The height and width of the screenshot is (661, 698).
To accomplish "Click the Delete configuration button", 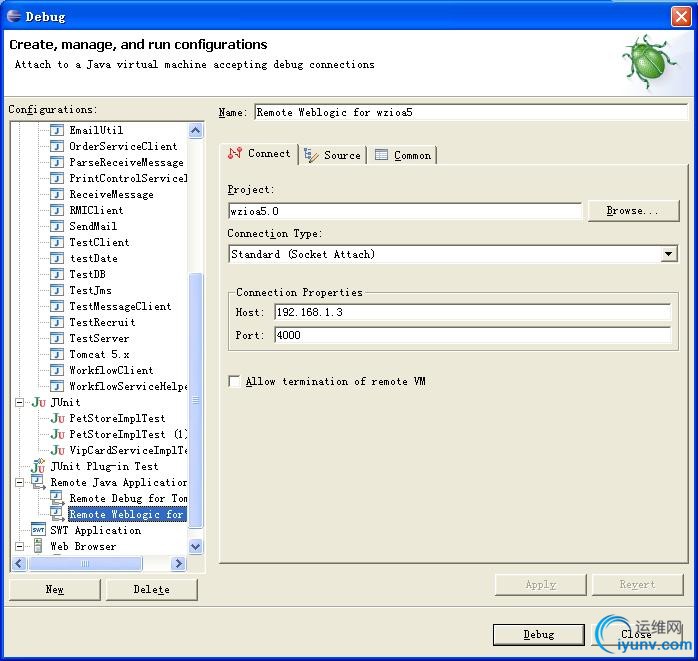I will coord(151,589).
